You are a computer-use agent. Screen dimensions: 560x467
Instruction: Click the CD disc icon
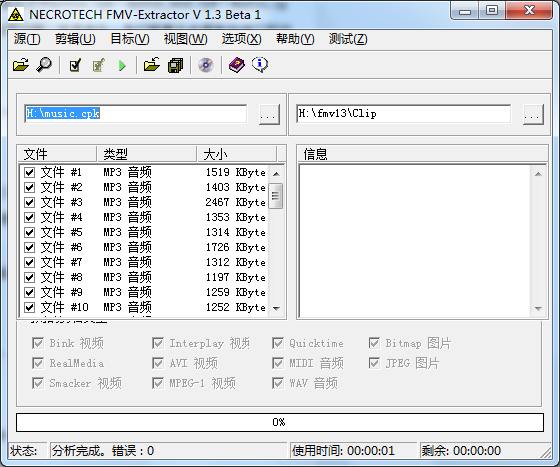(x=206, y=65)
